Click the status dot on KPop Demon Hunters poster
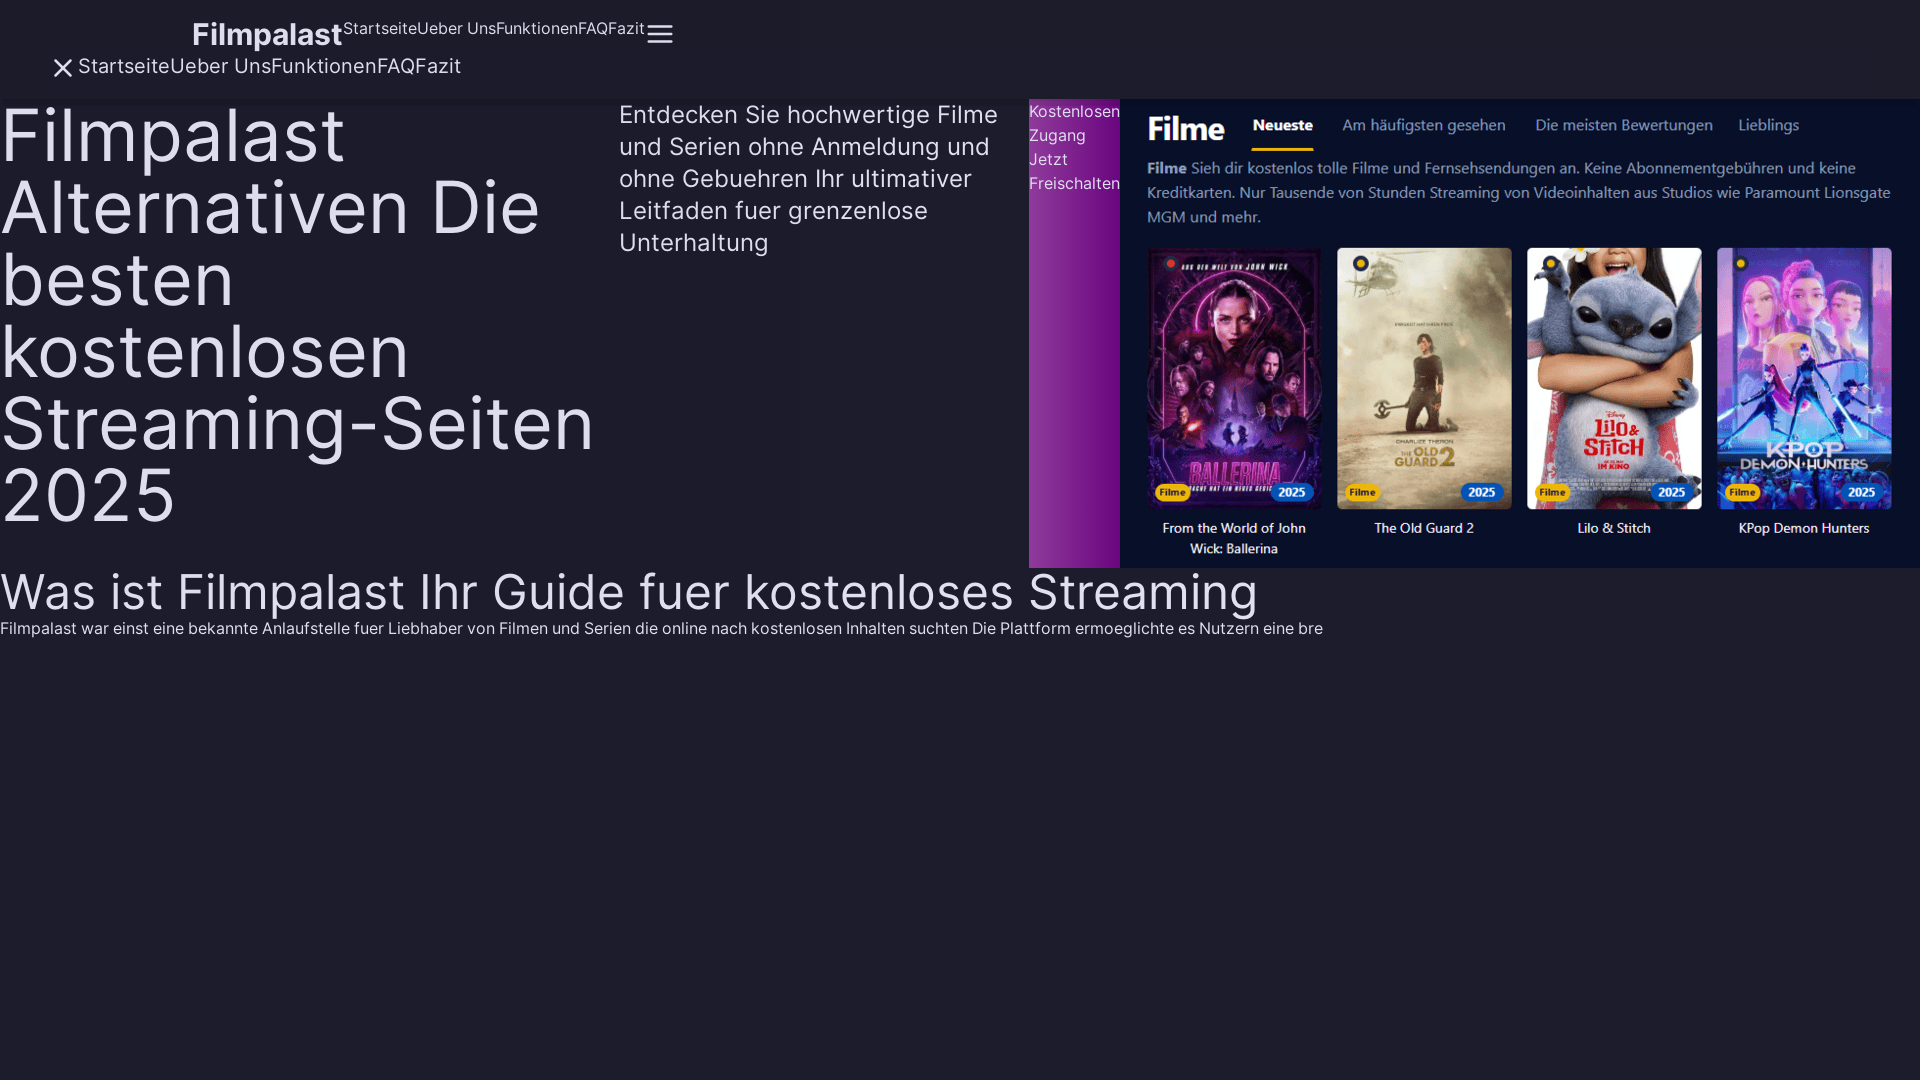This screenshot has width=1920, height=1080. (1741, 264)
